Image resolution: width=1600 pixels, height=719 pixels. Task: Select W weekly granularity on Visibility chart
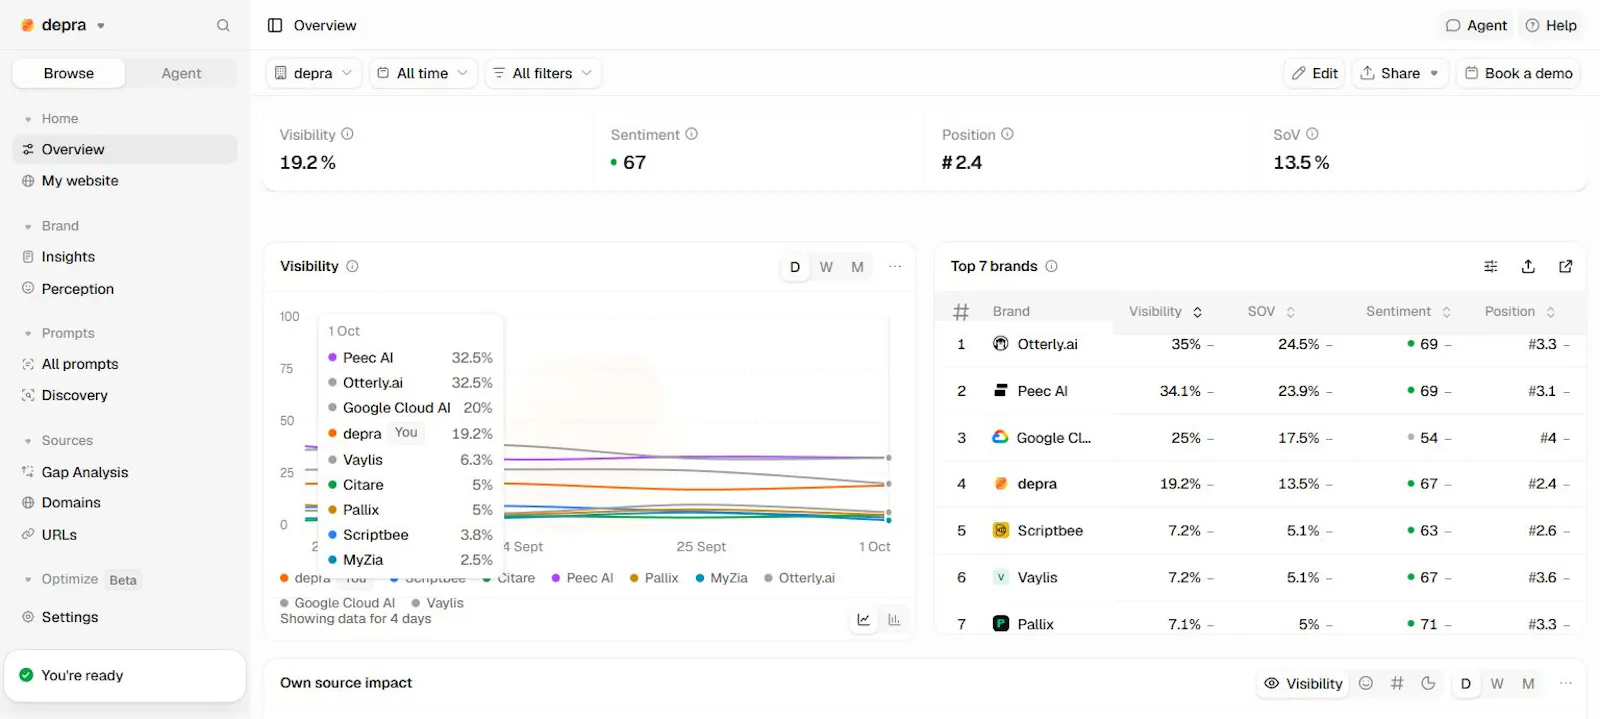826,267
